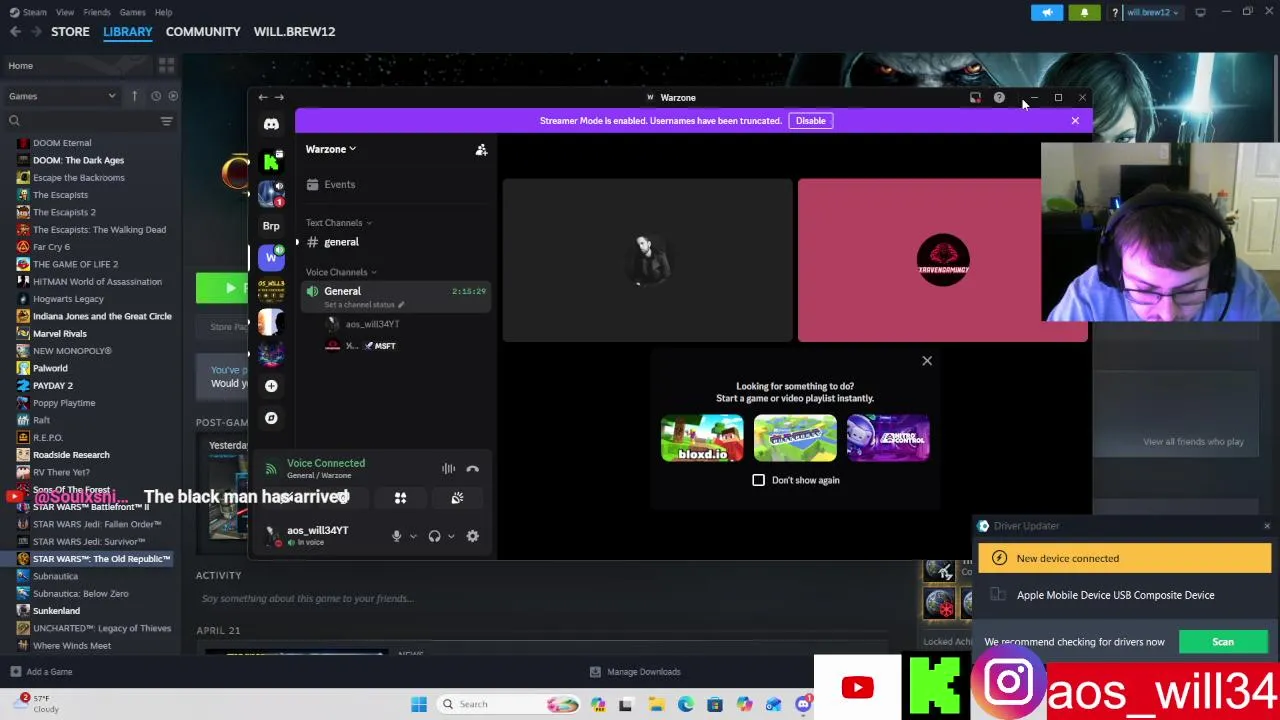This screenshot has width=1280, height=720.
Task: Collapse Text Channels category
Action: (x=338, y=223)
